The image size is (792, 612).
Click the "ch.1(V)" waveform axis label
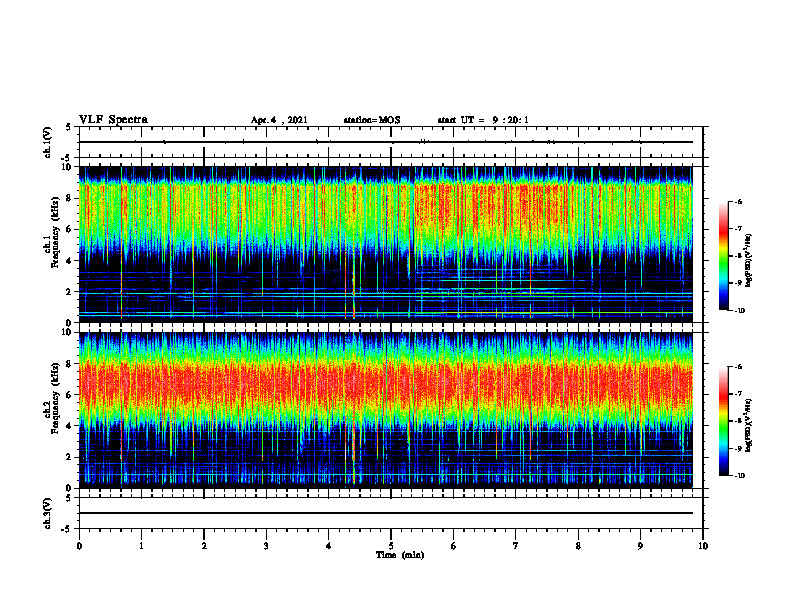[48, 142]
